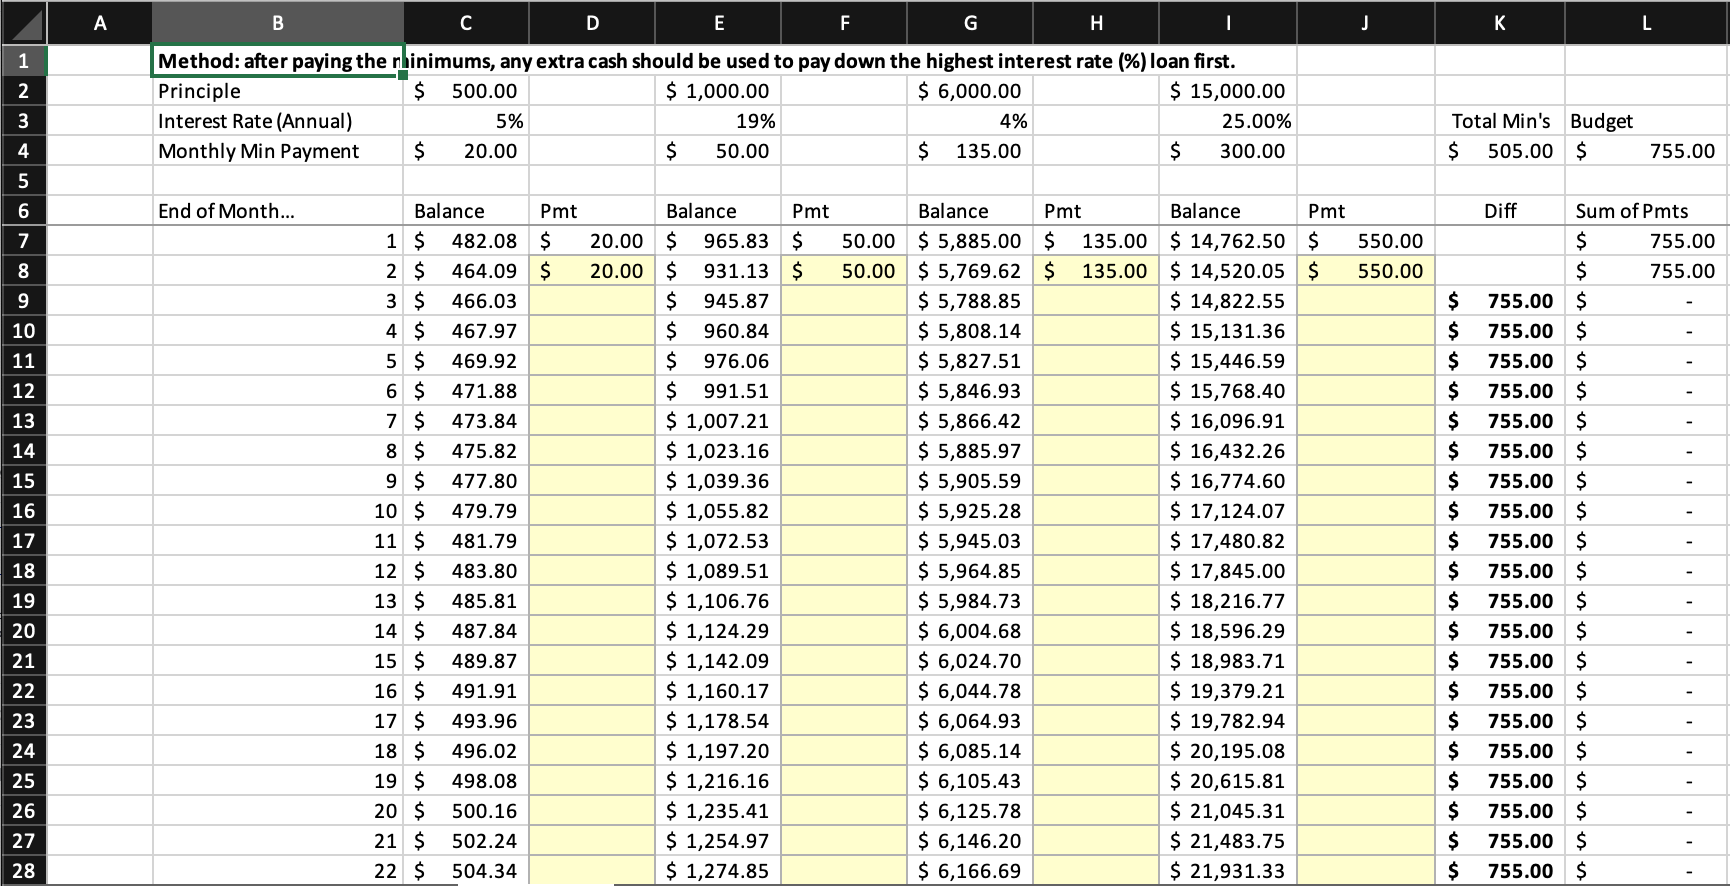This screenshot has width=1730, height=886.
Task: Click the select-all corner triangle
Action: (x=23, y=23)
